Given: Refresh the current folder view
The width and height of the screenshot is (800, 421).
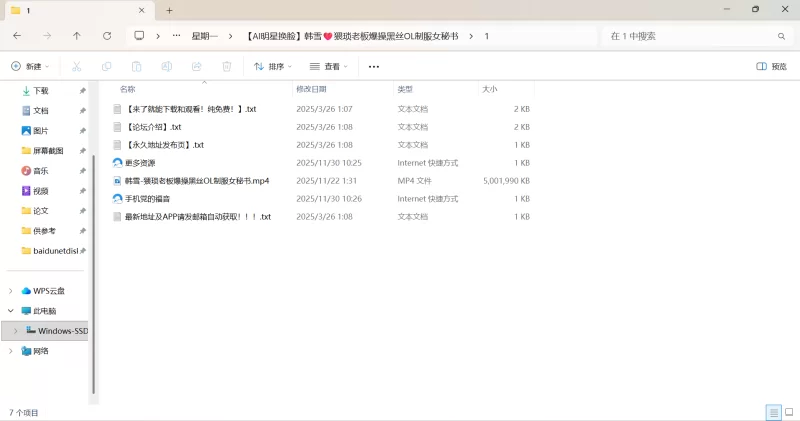Looking at the screenshot, I should pyautogui.click(x=107, y=36).
